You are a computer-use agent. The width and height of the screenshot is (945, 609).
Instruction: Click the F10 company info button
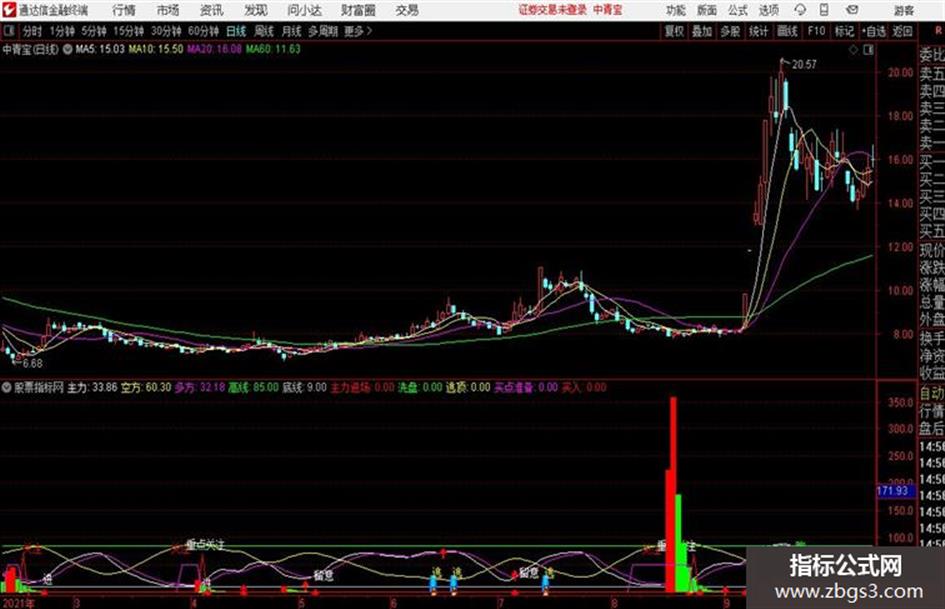pos(816,31)
